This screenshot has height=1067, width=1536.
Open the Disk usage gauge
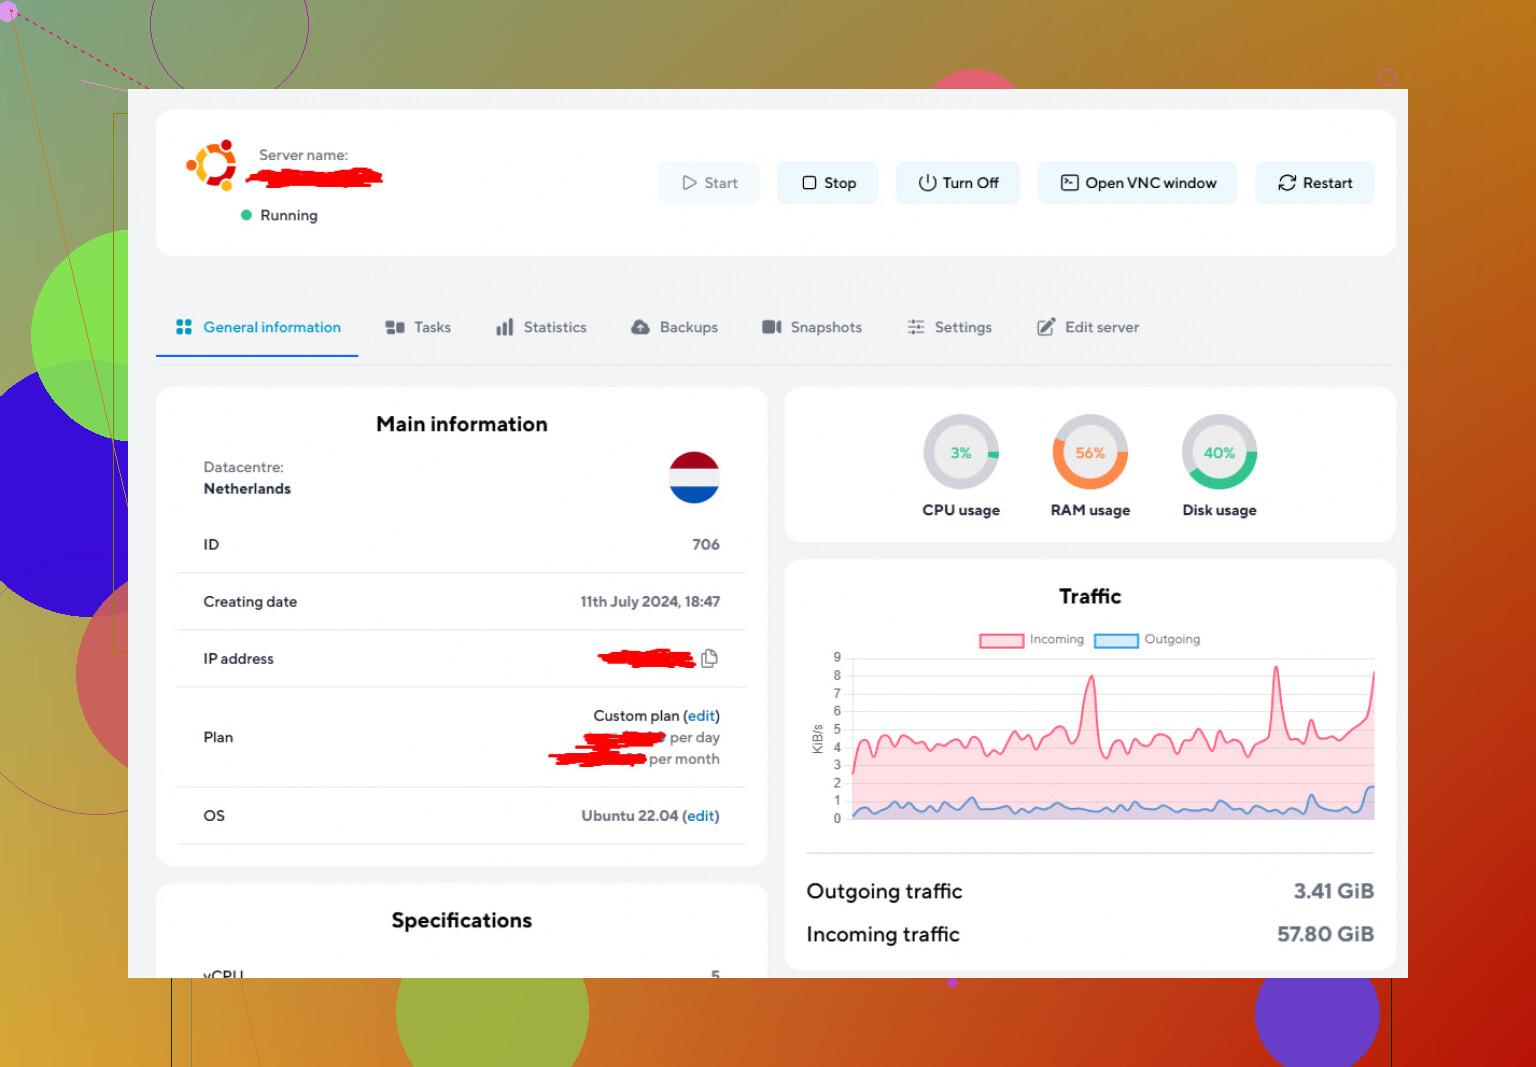pos(1218,453)
